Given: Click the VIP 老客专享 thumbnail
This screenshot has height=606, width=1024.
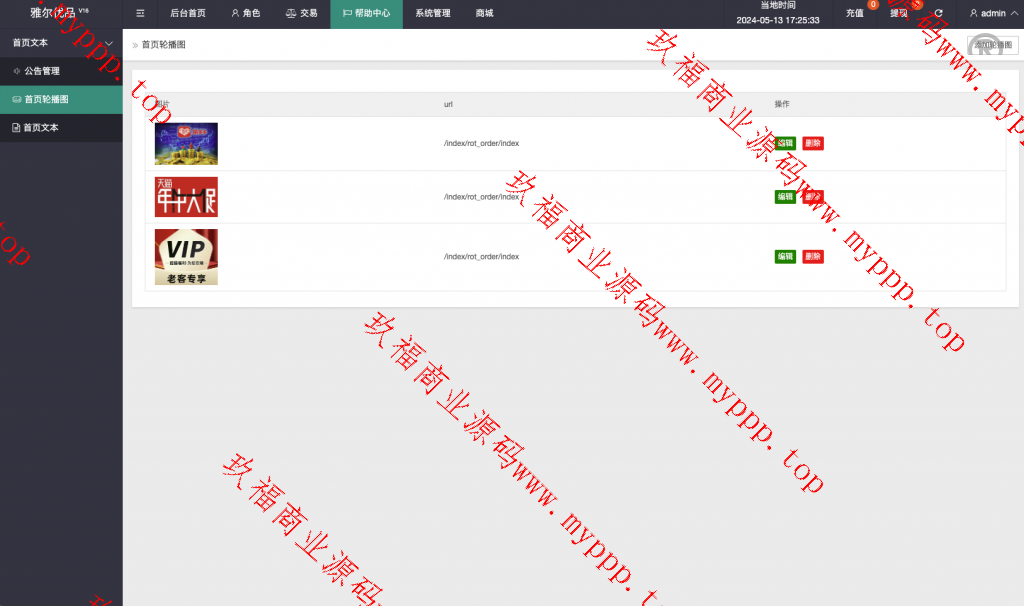Looking at the screenshot, I should tap(186, 257).
